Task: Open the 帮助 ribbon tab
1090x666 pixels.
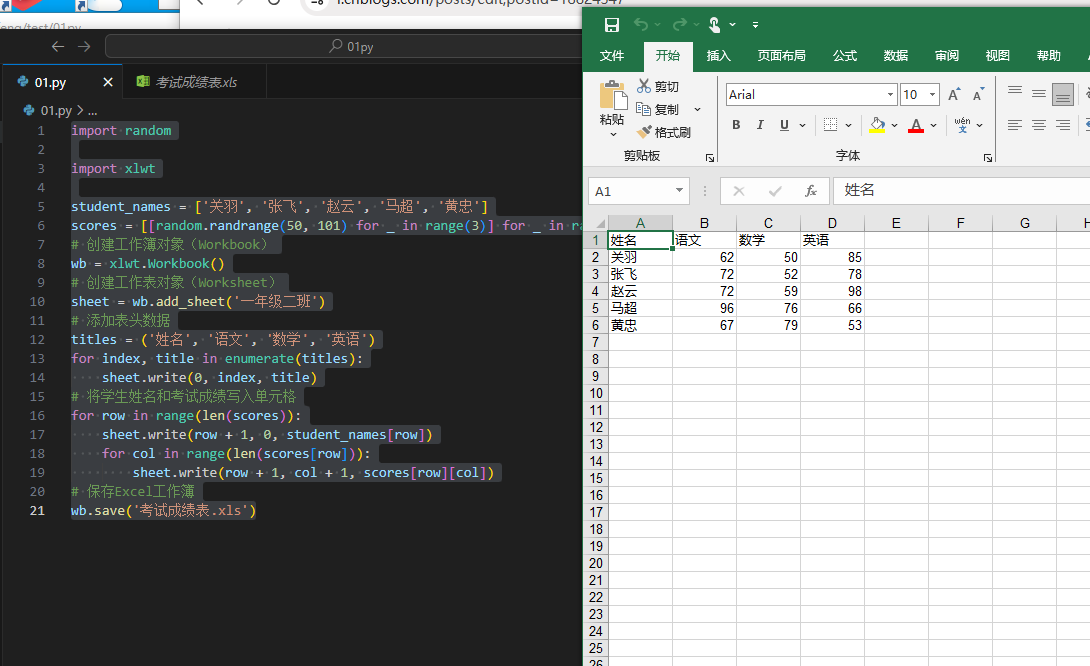Action: 1048,56
